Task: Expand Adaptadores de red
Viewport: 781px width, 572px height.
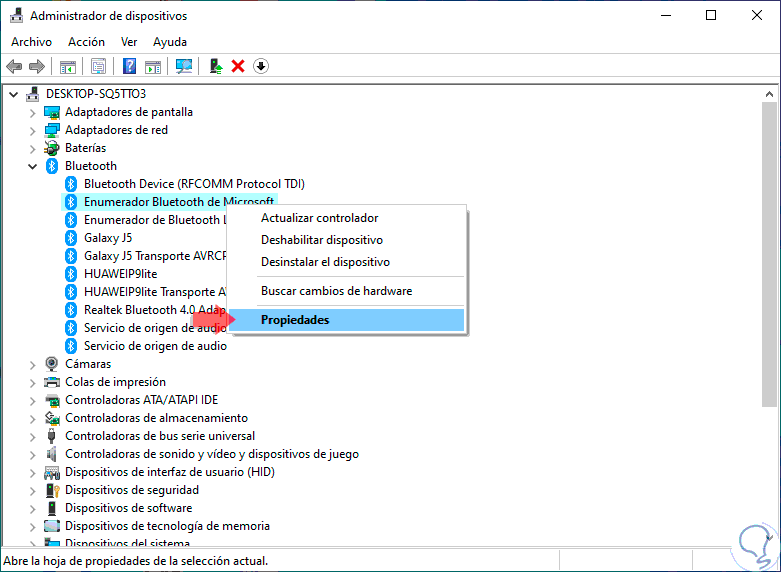Action: click(33, 131)
